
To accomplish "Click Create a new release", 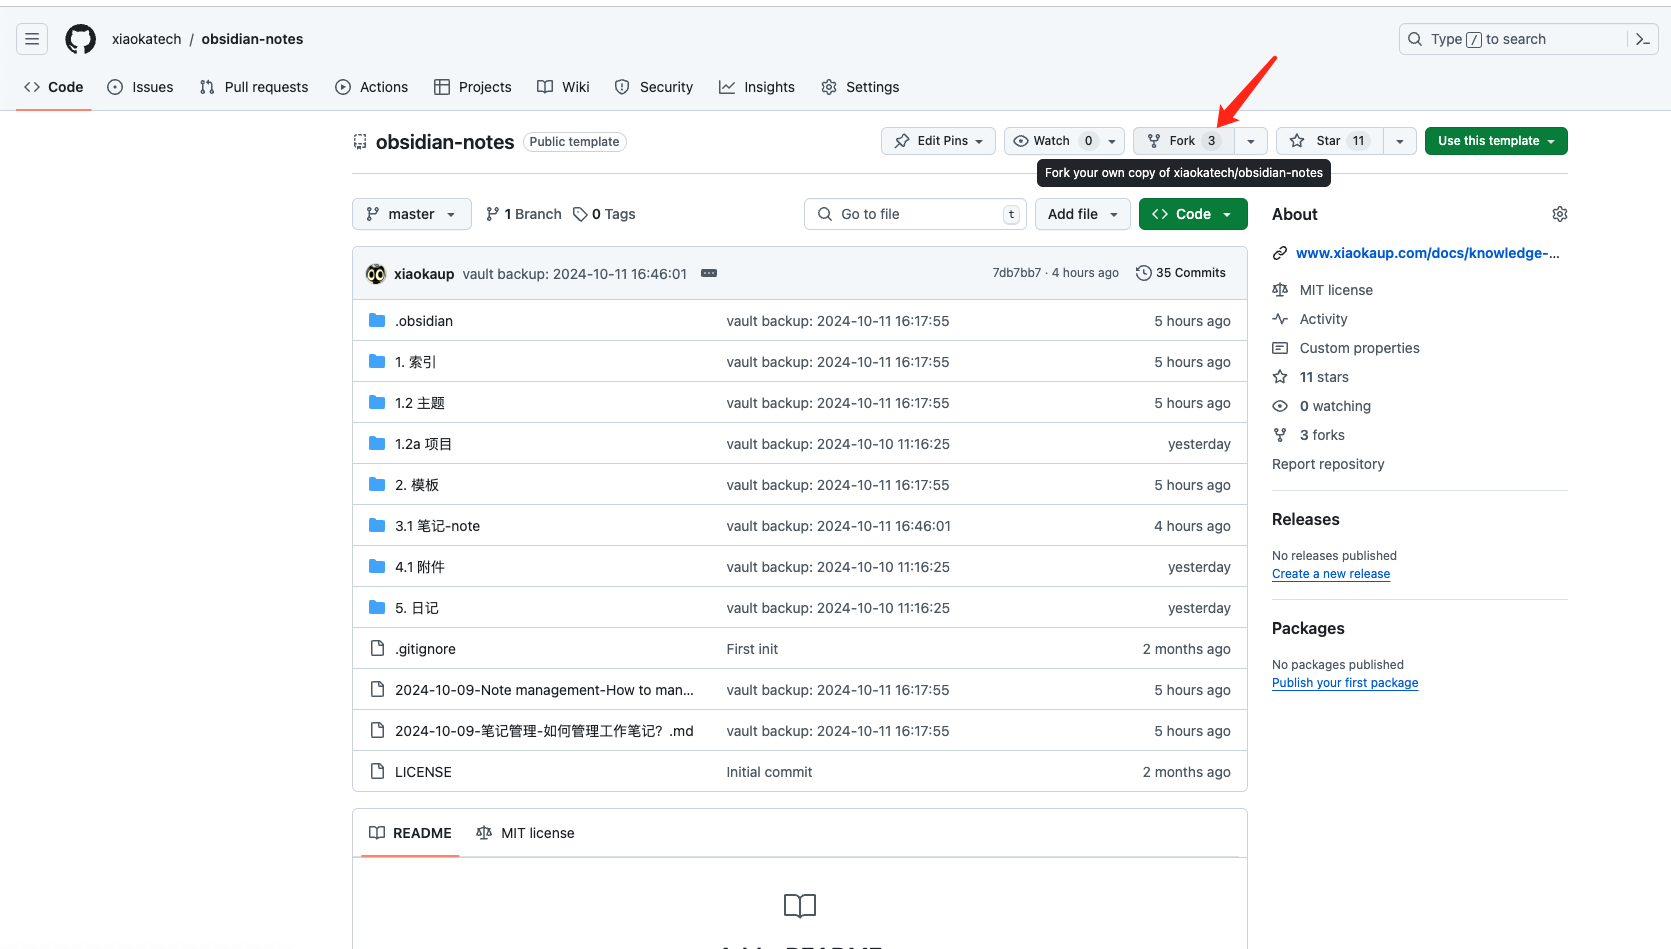I will (x=1331, y=574).
